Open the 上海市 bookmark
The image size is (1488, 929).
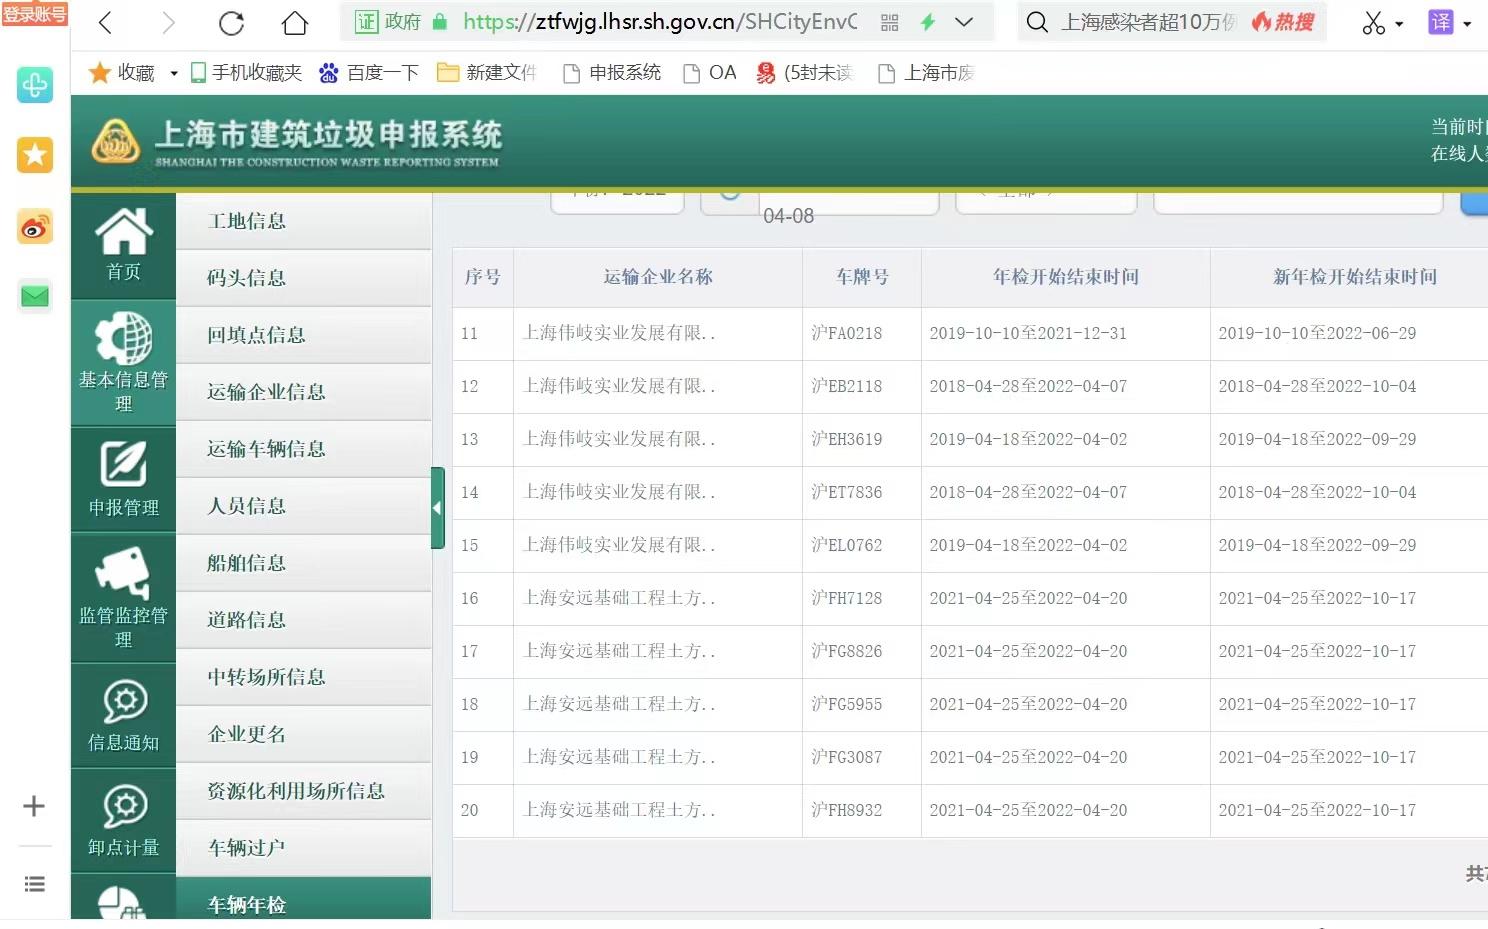click(x=925, y=72)
